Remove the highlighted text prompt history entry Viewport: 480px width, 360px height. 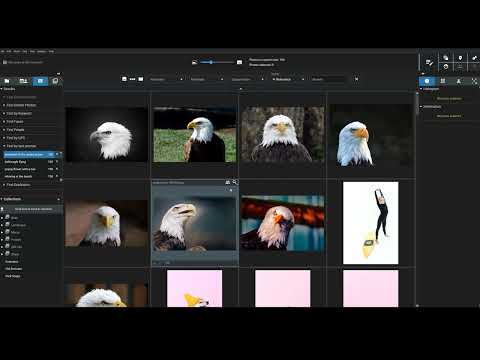[57, 154]
